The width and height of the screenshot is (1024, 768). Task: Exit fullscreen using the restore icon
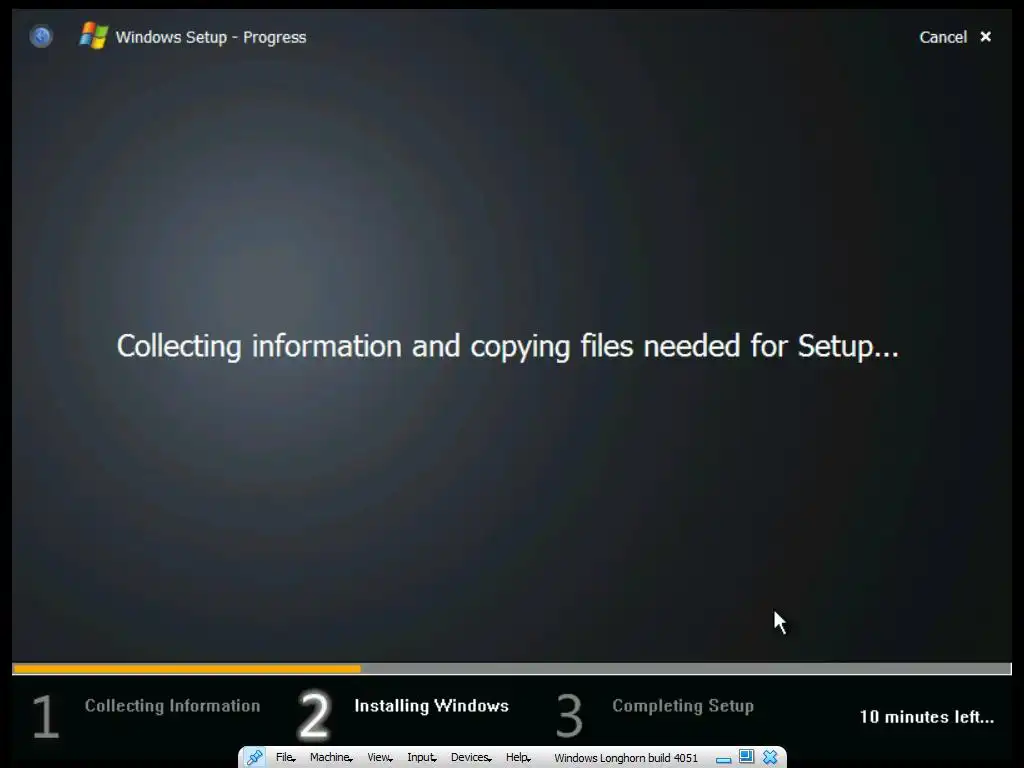point(746,756)
